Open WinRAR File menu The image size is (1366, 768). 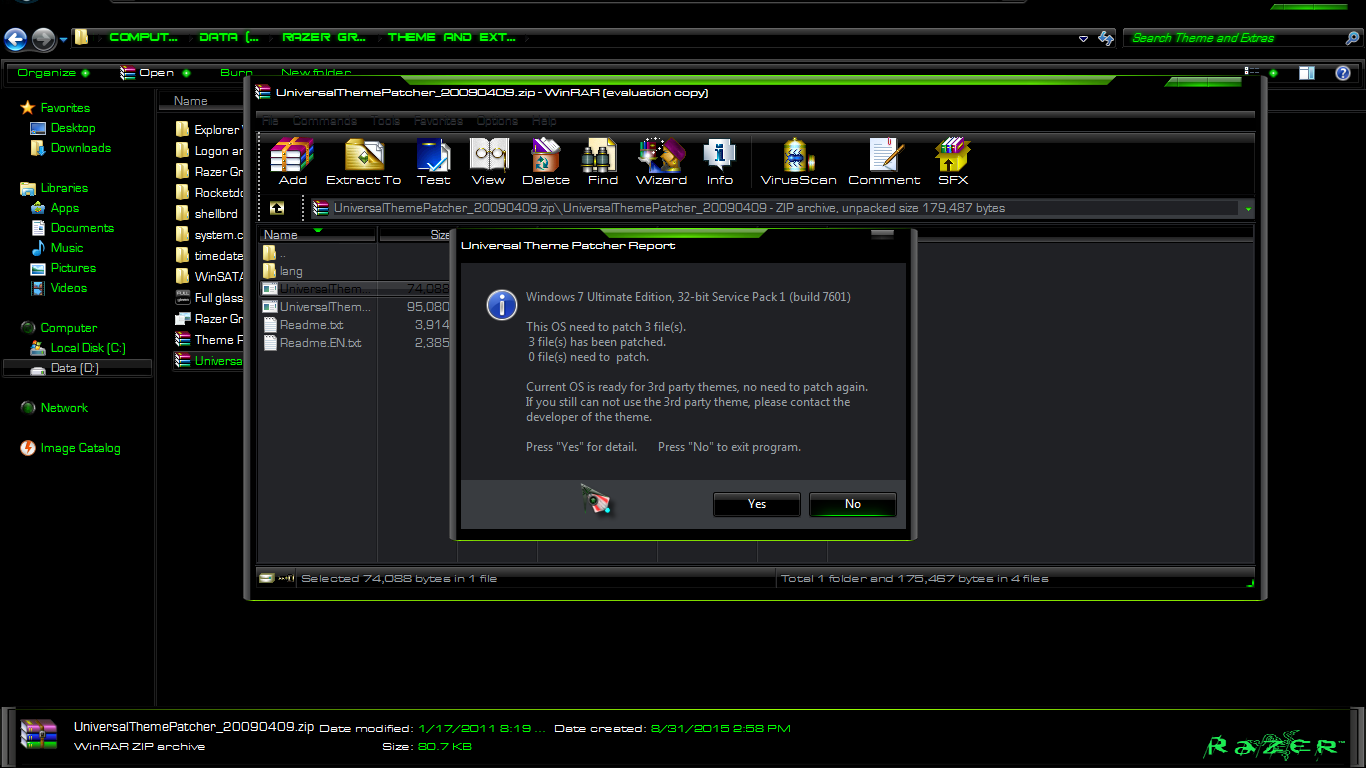(270, 121)
